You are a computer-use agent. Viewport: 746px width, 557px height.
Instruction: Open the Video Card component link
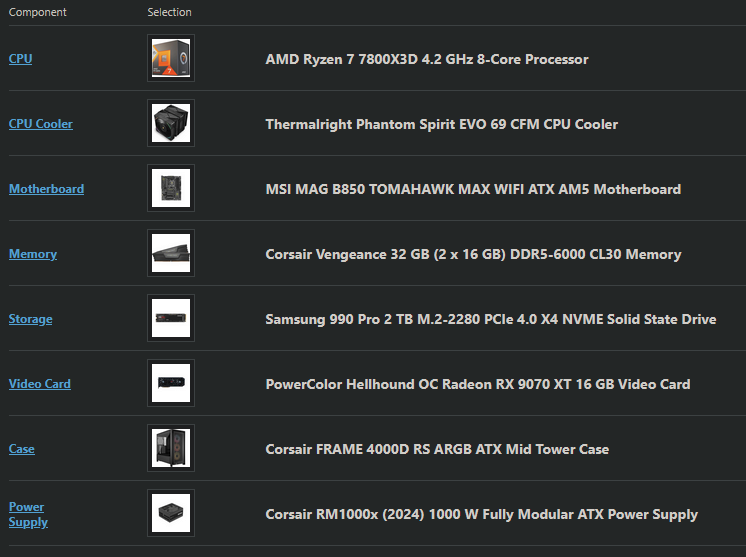click(39, 384)
